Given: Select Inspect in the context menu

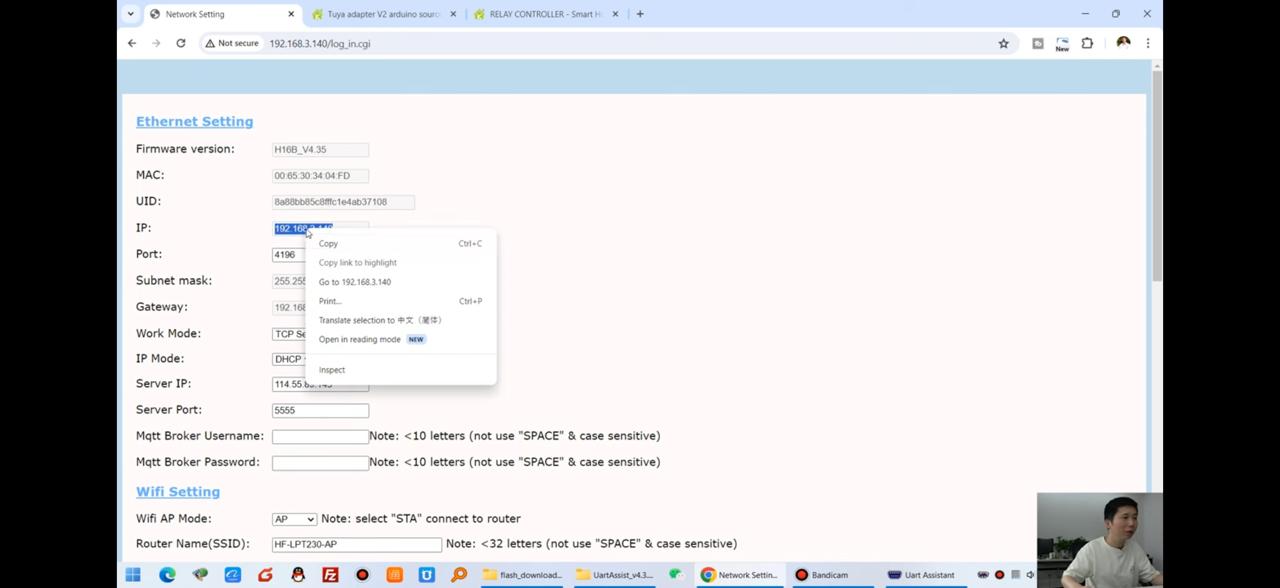Looking at the screenshot, I should click(332, 370).
